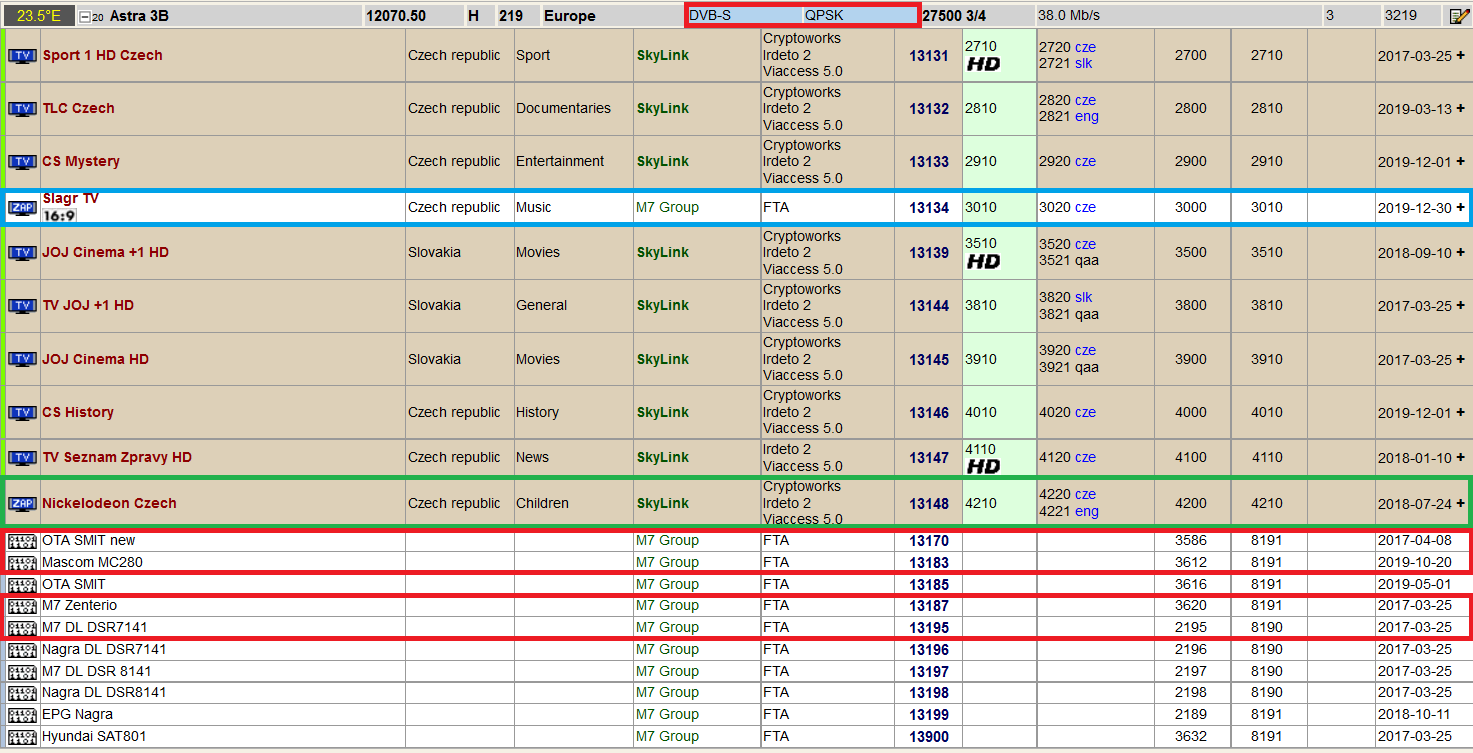Click the eng audio link in TLC Czech row

tap(1087, 117)
